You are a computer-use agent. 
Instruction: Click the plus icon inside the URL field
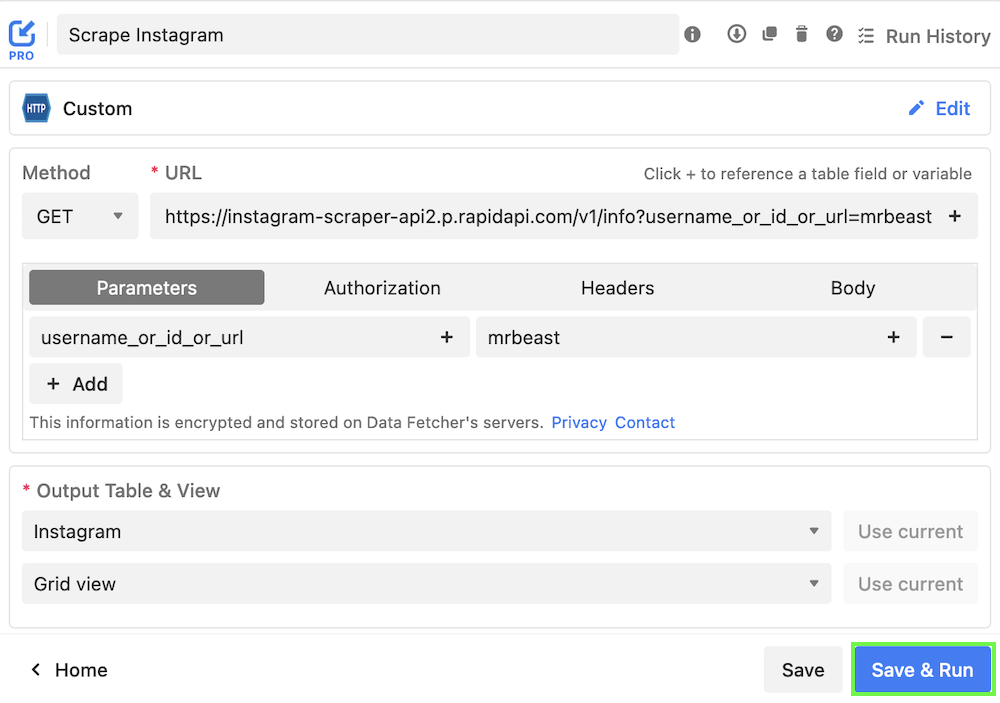coord(955,216)
